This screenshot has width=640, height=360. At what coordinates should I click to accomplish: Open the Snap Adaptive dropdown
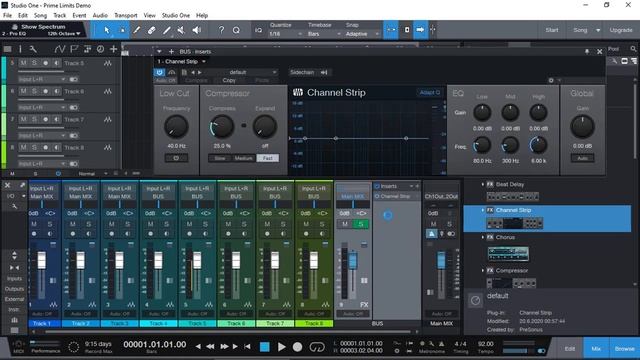[x=362, y=34]
